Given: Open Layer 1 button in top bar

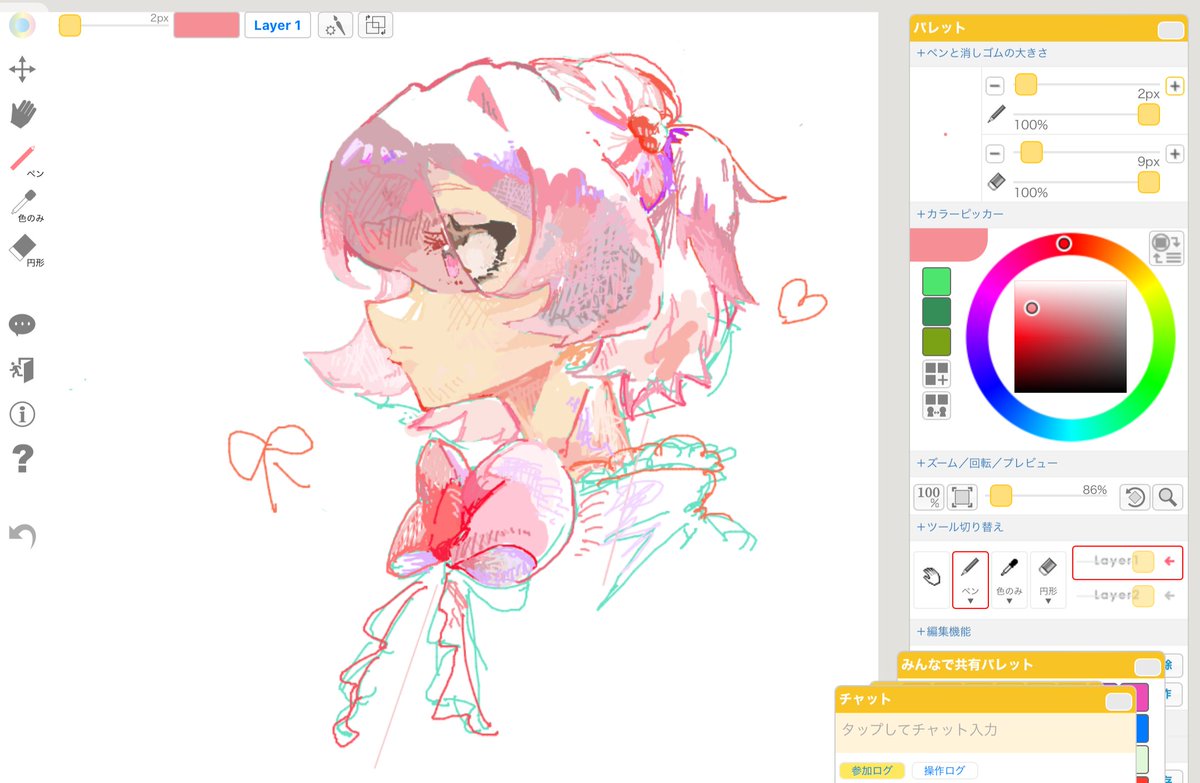Looking at the screenshot, I should coord(277,25).
